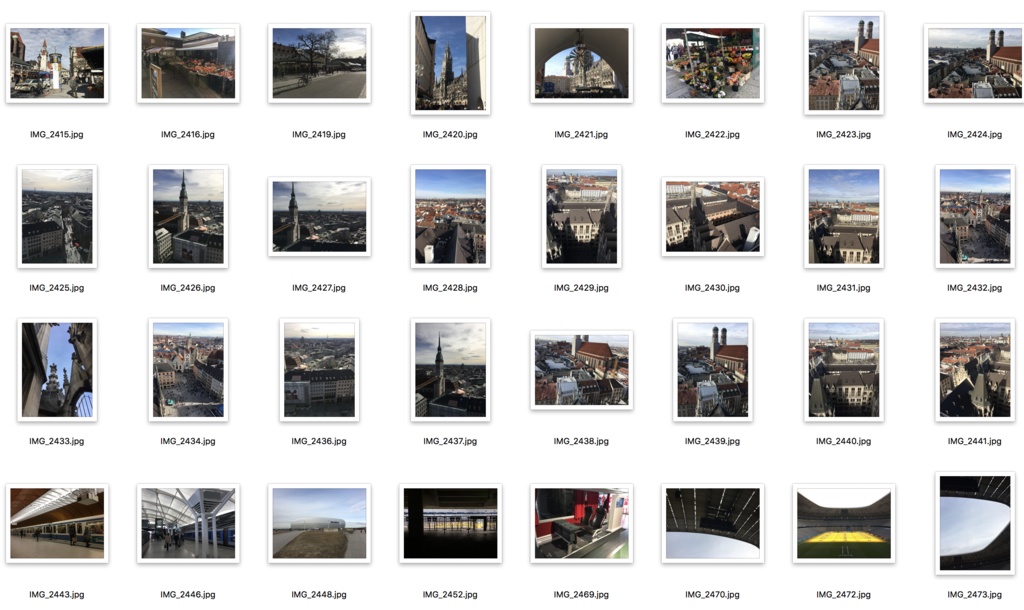Select the IMG_2436.jpg thumbnail

click(x=319, y=370)
